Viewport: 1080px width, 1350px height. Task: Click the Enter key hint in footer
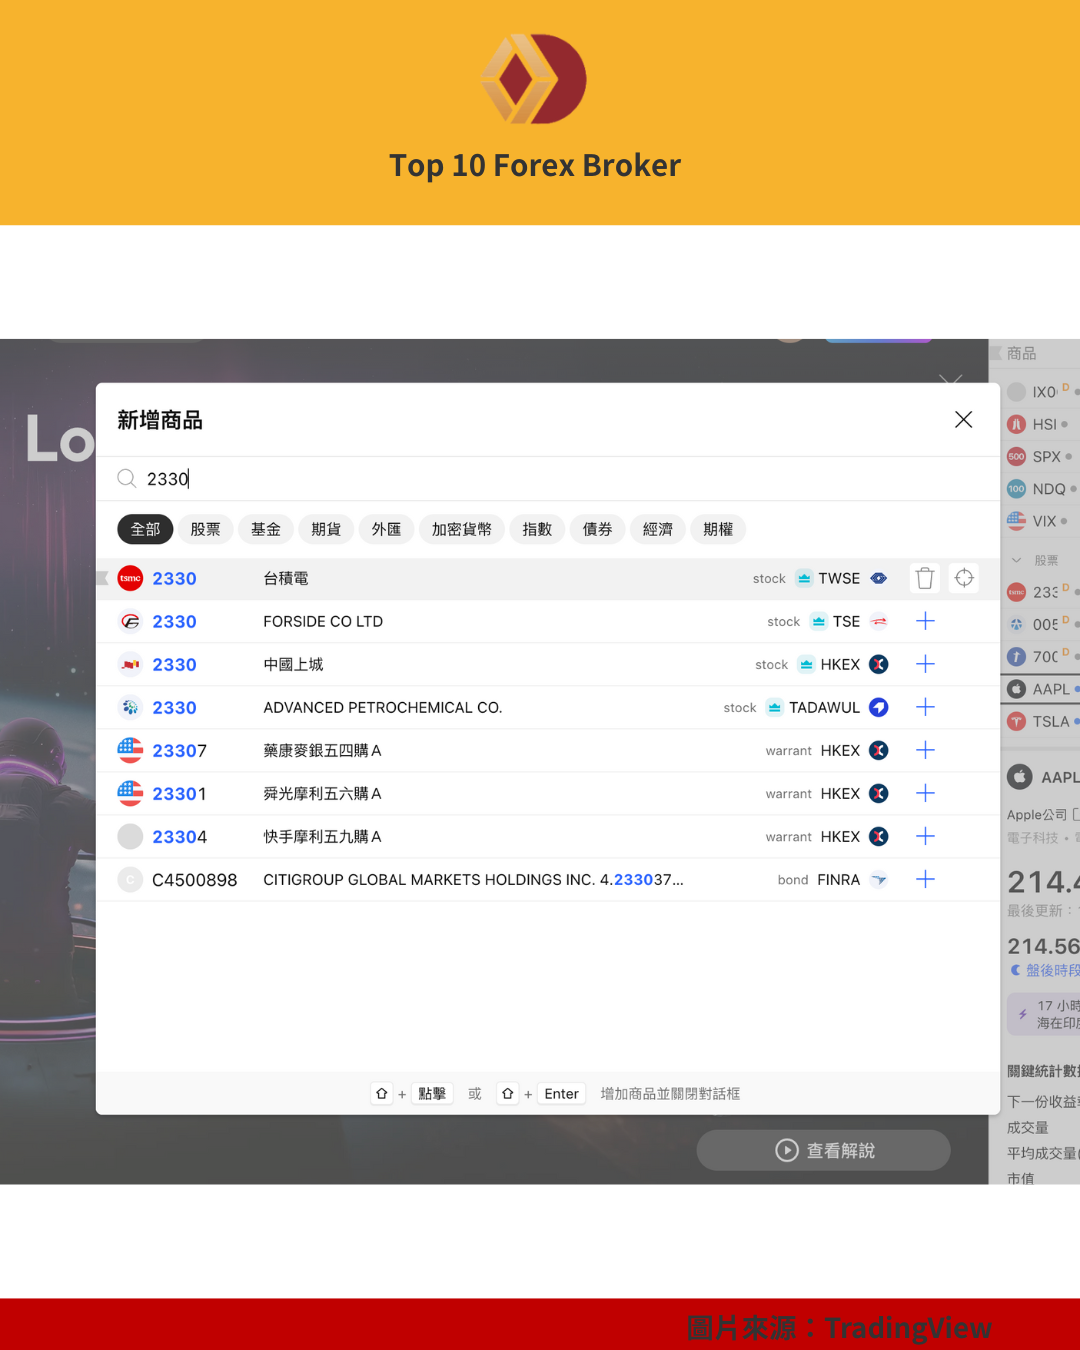click(561, 1094)
